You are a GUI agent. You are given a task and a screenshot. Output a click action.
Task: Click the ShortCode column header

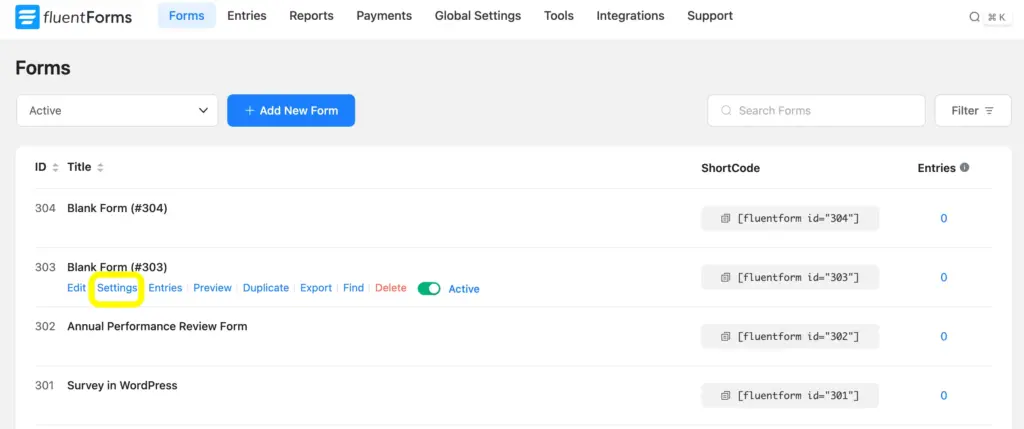[731, 168]
